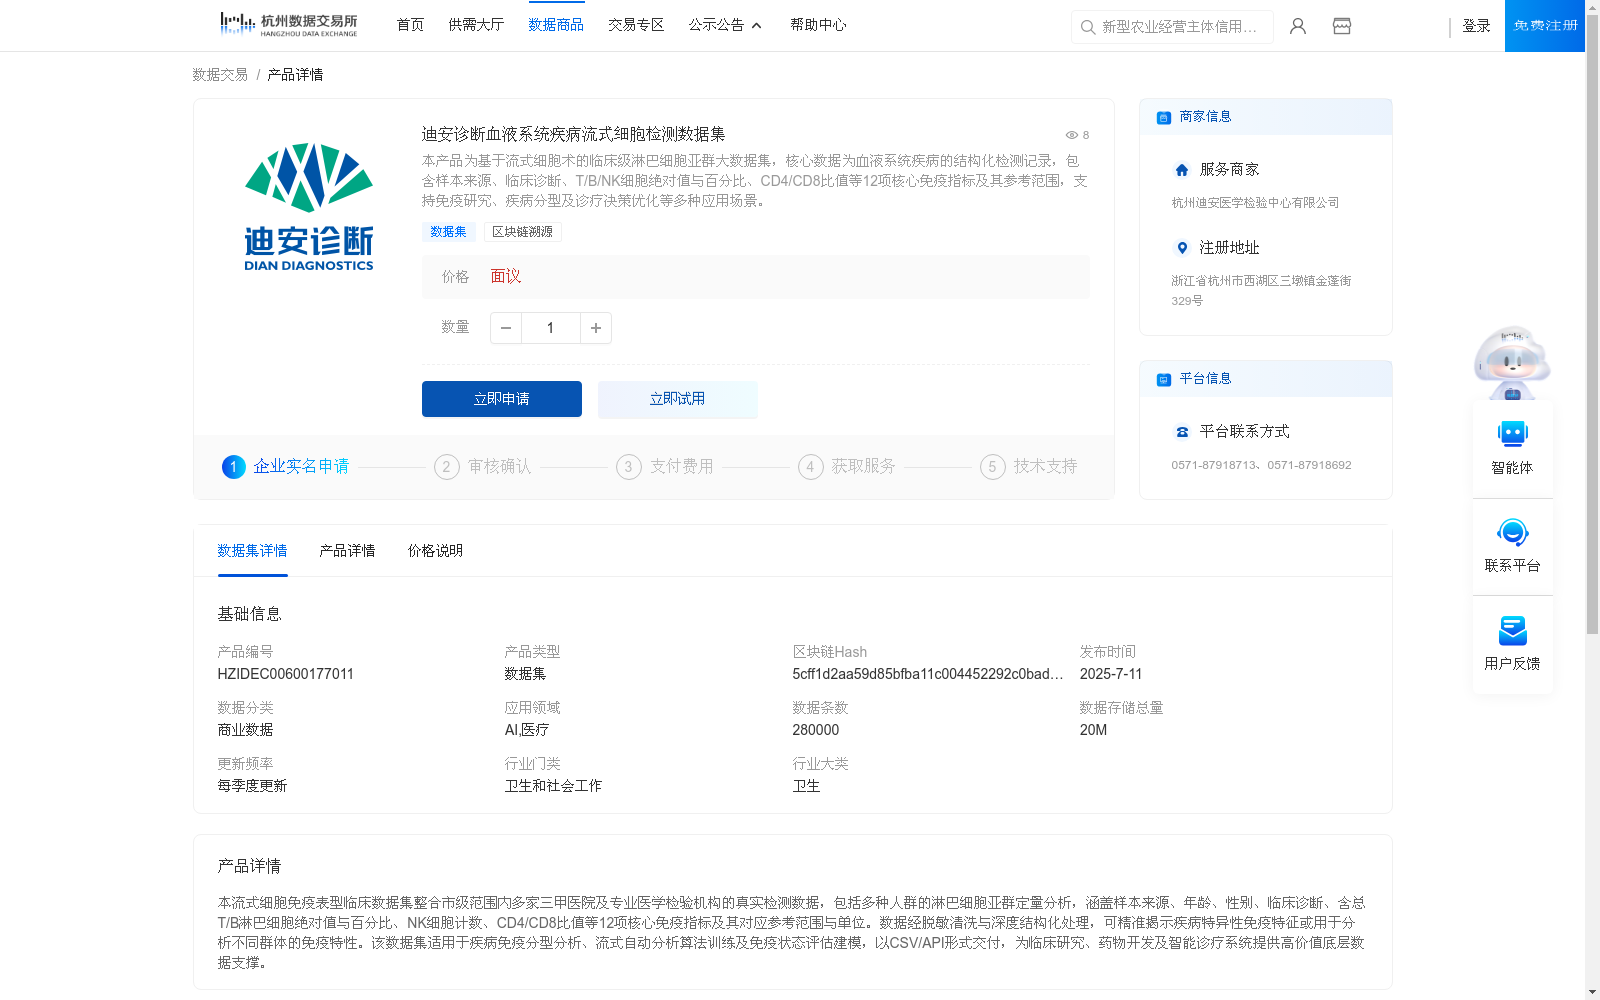
Task: Open 用户反馈 feedback icon
Action: [1512, 630]
